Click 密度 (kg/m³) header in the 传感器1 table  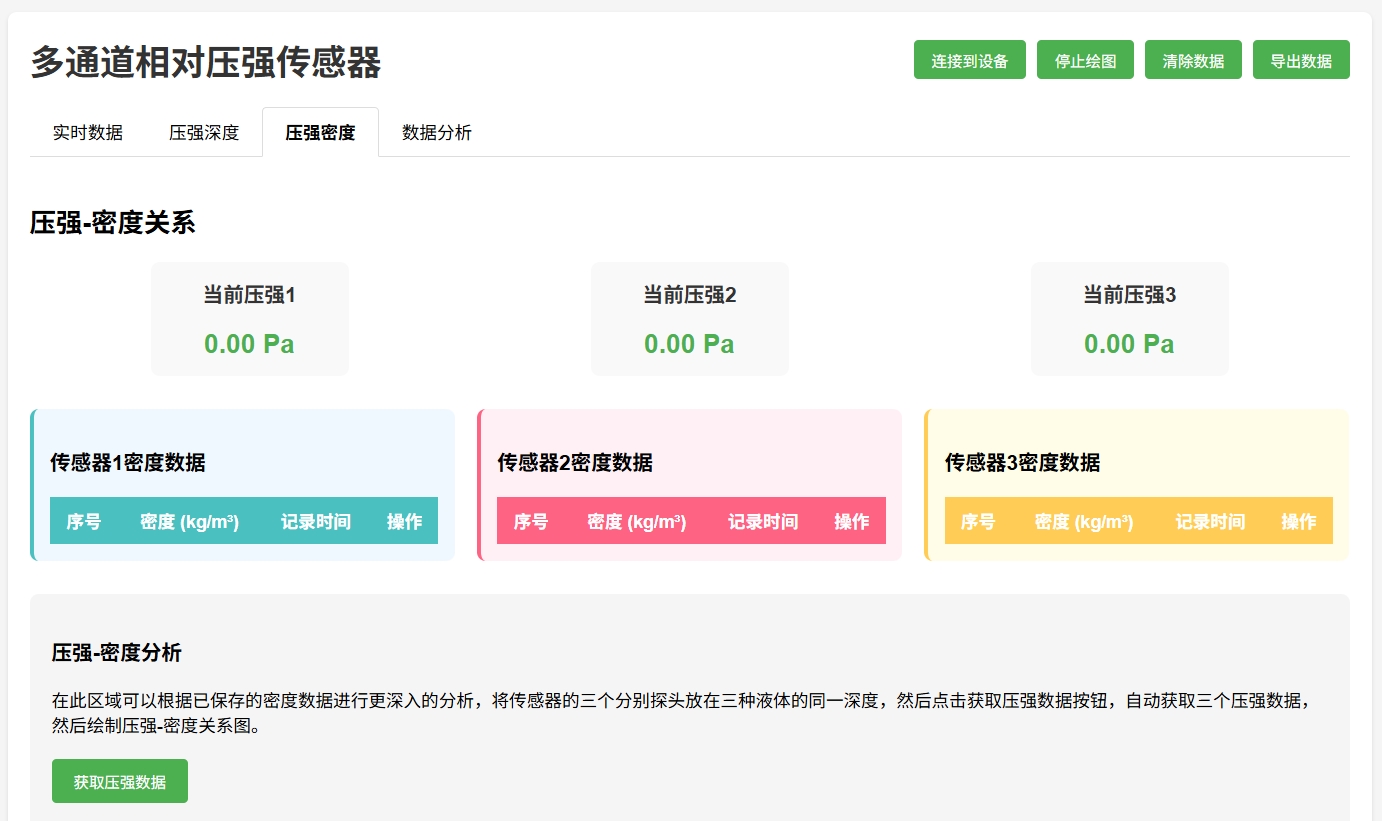[x=189, y=521]
